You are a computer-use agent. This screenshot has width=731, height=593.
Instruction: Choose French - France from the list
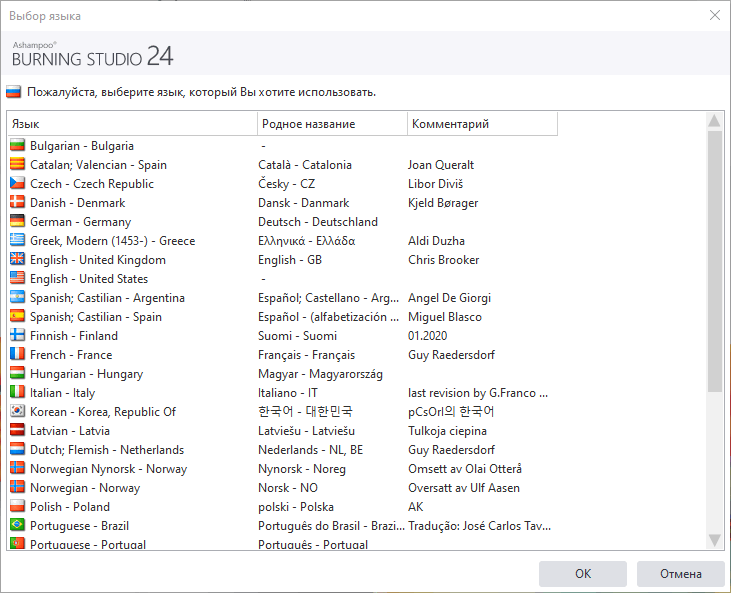click(70, 355)
